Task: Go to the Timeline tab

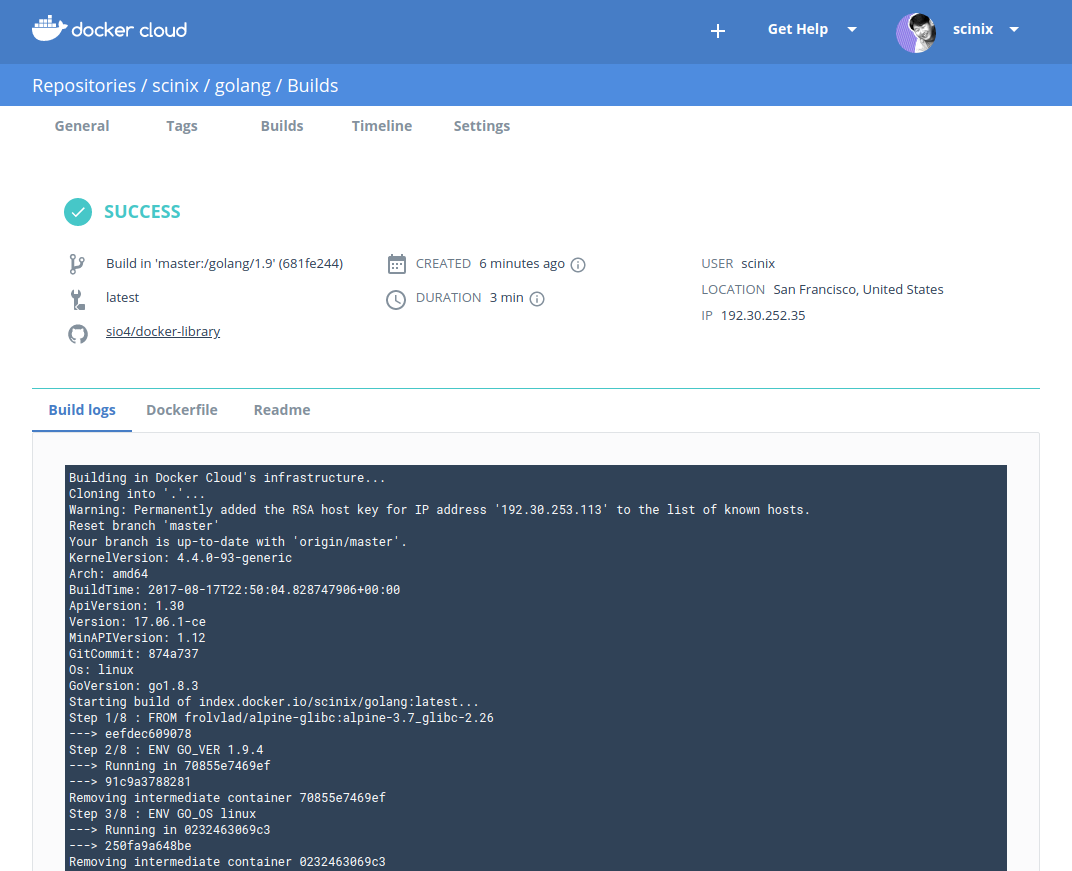Action: tap(382, 126)
